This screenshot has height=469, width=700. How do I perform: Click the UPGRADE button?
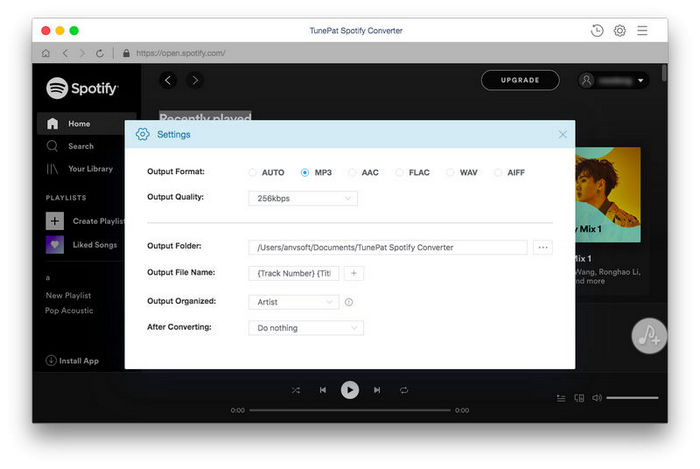coord(520,80)
